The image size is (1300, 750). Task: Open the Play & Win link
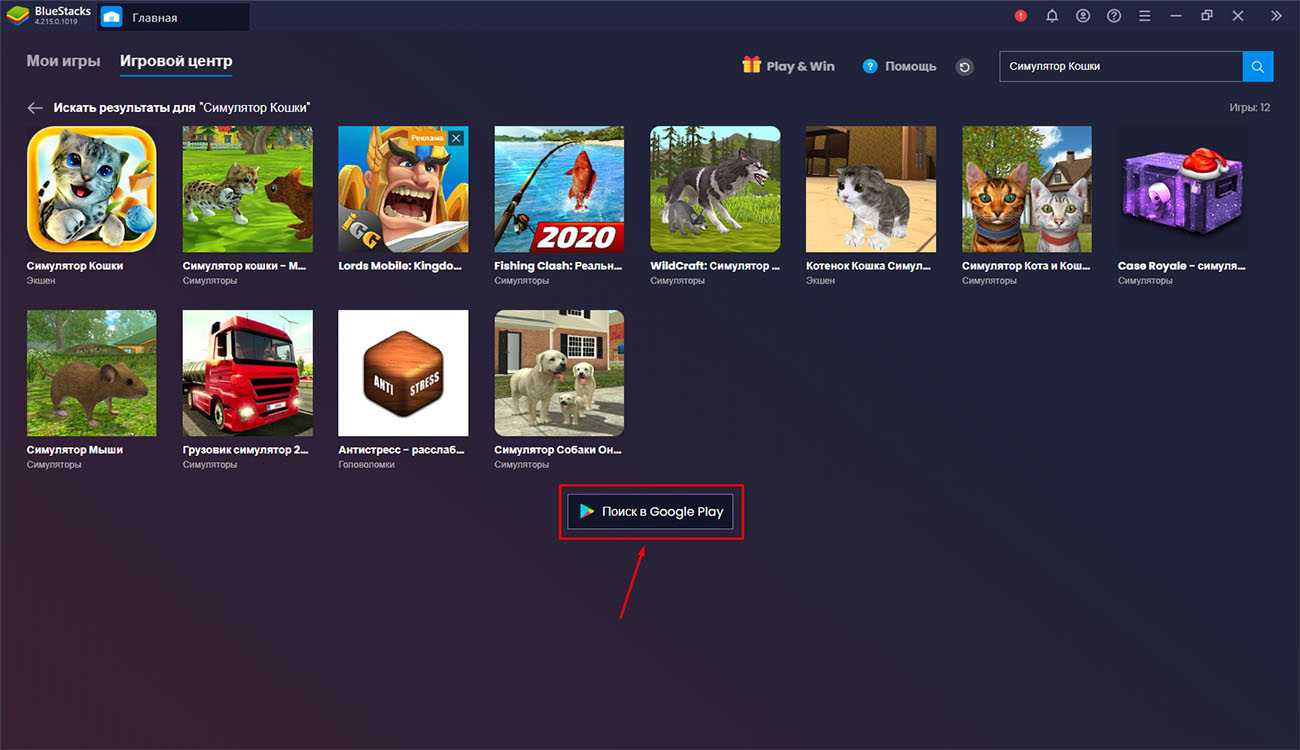pyautogui.click(x=788, y=66)
